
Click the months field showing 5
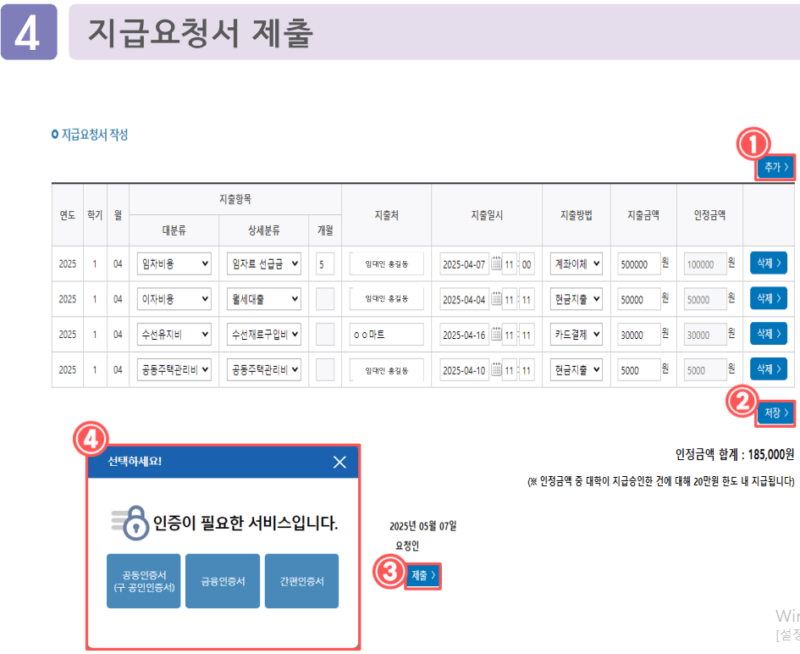pos(325,264)
